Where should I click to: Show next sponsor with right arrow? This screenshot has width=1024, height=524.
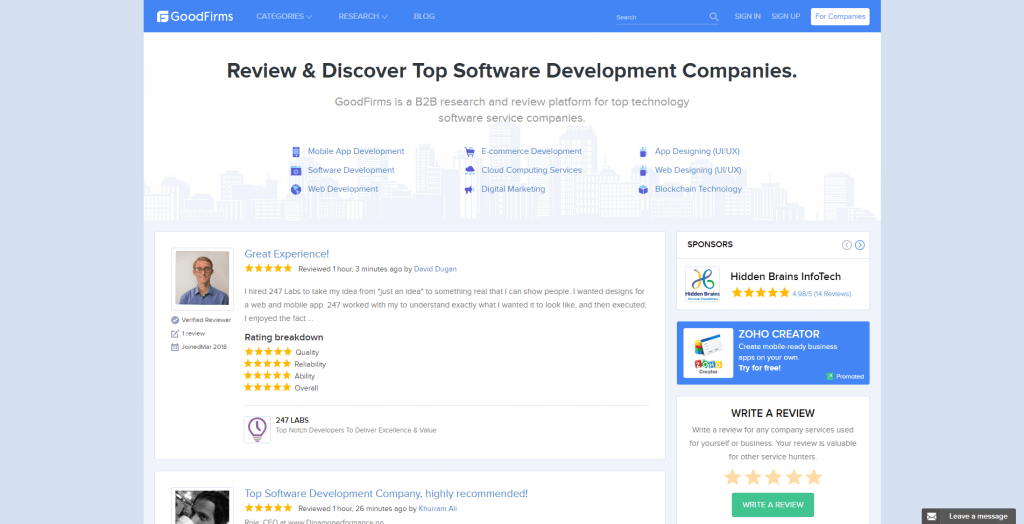860,245
